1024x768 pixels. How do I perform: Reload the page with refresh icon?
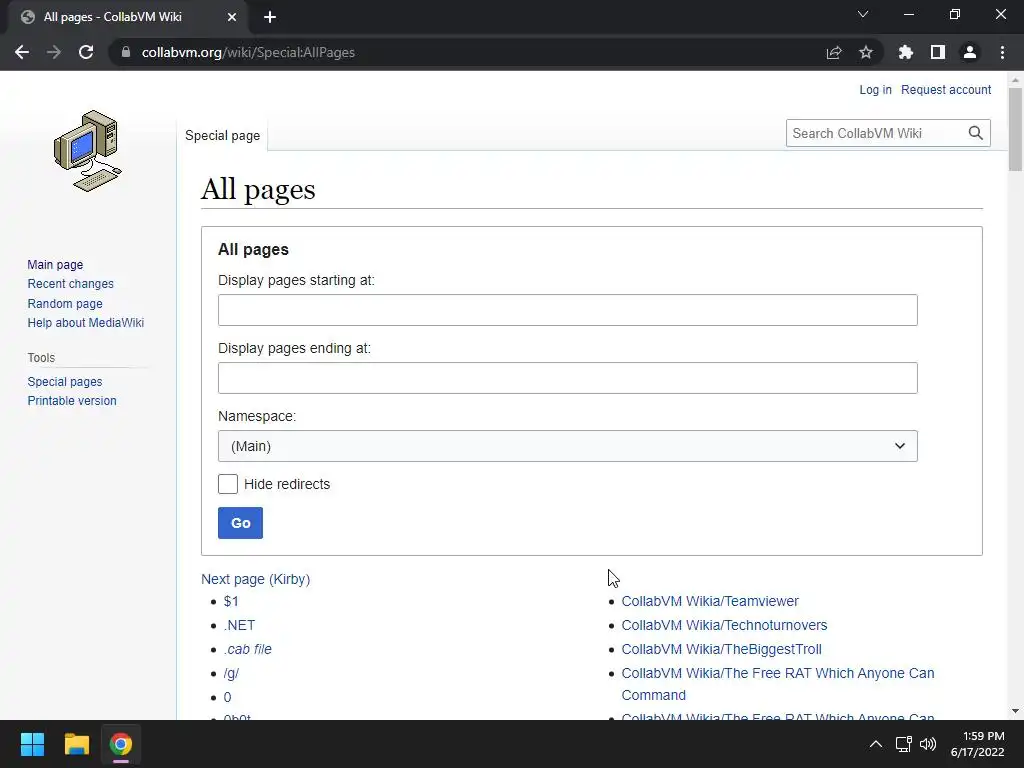[86, 52]
